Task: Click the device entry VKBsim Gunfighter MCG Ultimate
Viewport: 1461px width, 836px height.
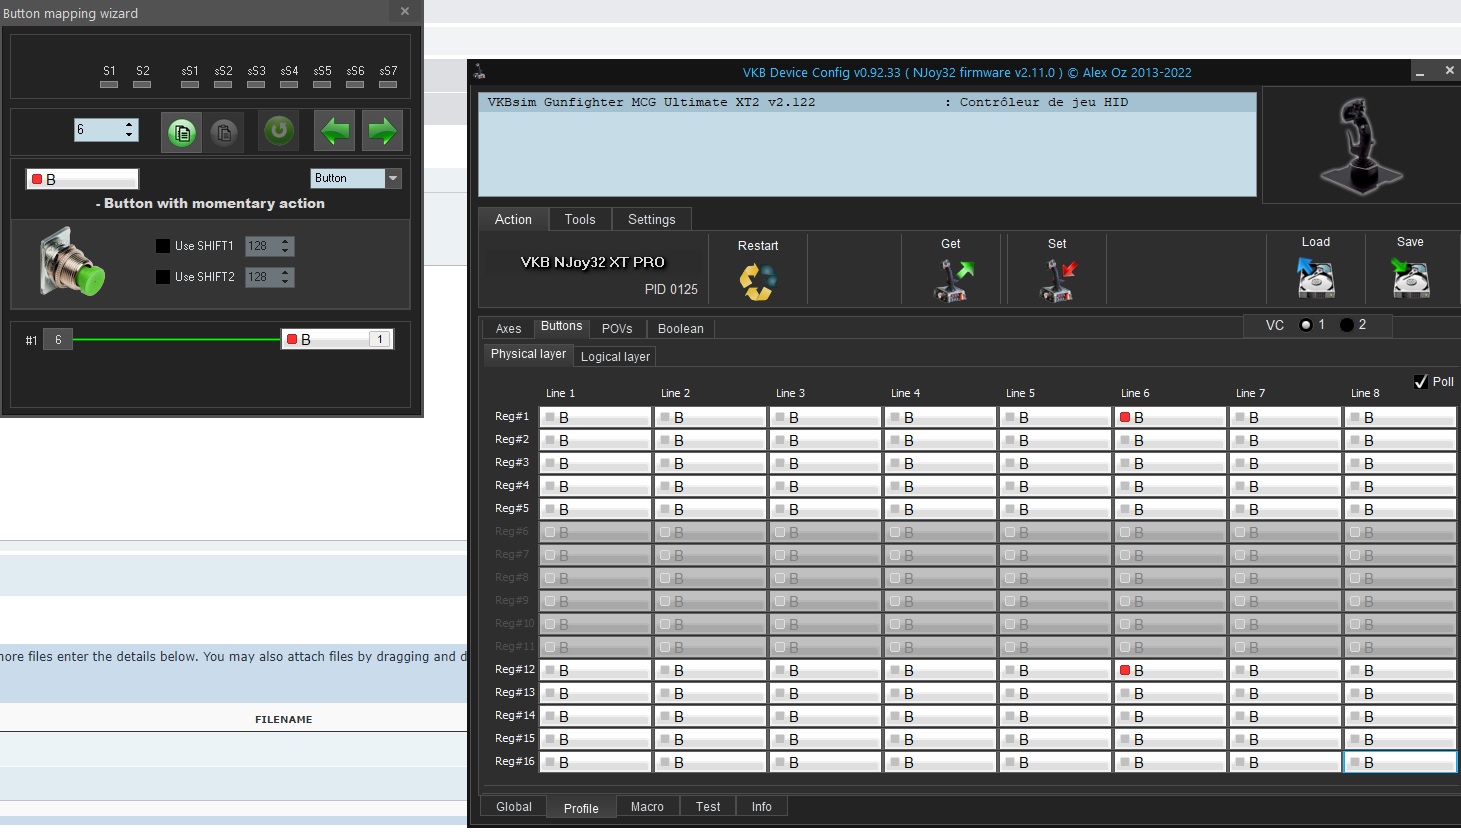Action: tap(867, 102)
